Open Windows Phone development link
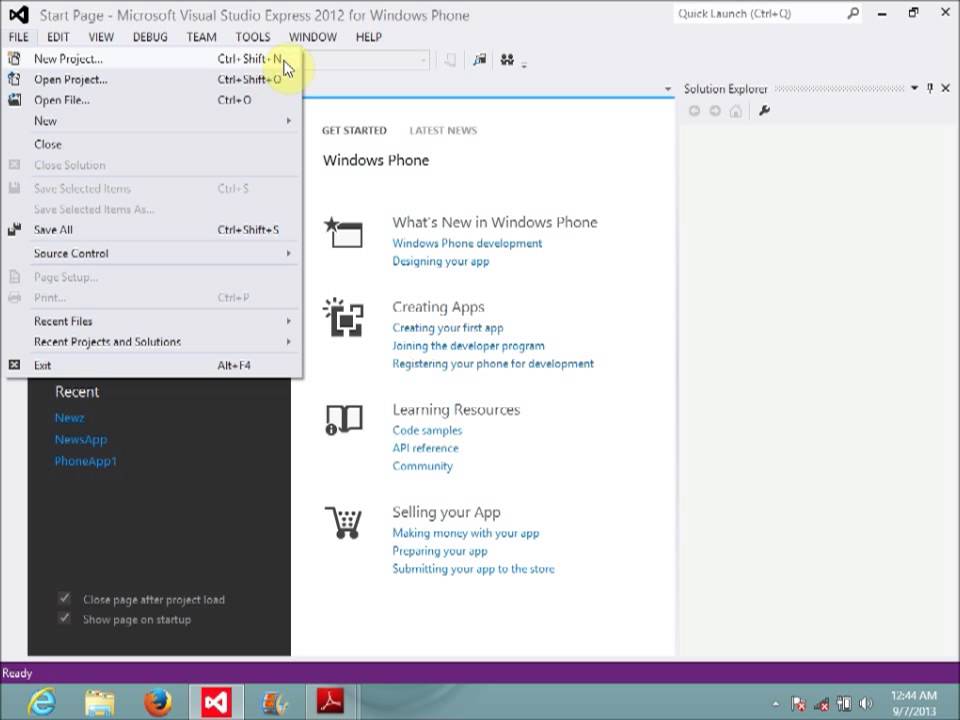The height and width of the screenshot is (720, 960). coord(467,243)
